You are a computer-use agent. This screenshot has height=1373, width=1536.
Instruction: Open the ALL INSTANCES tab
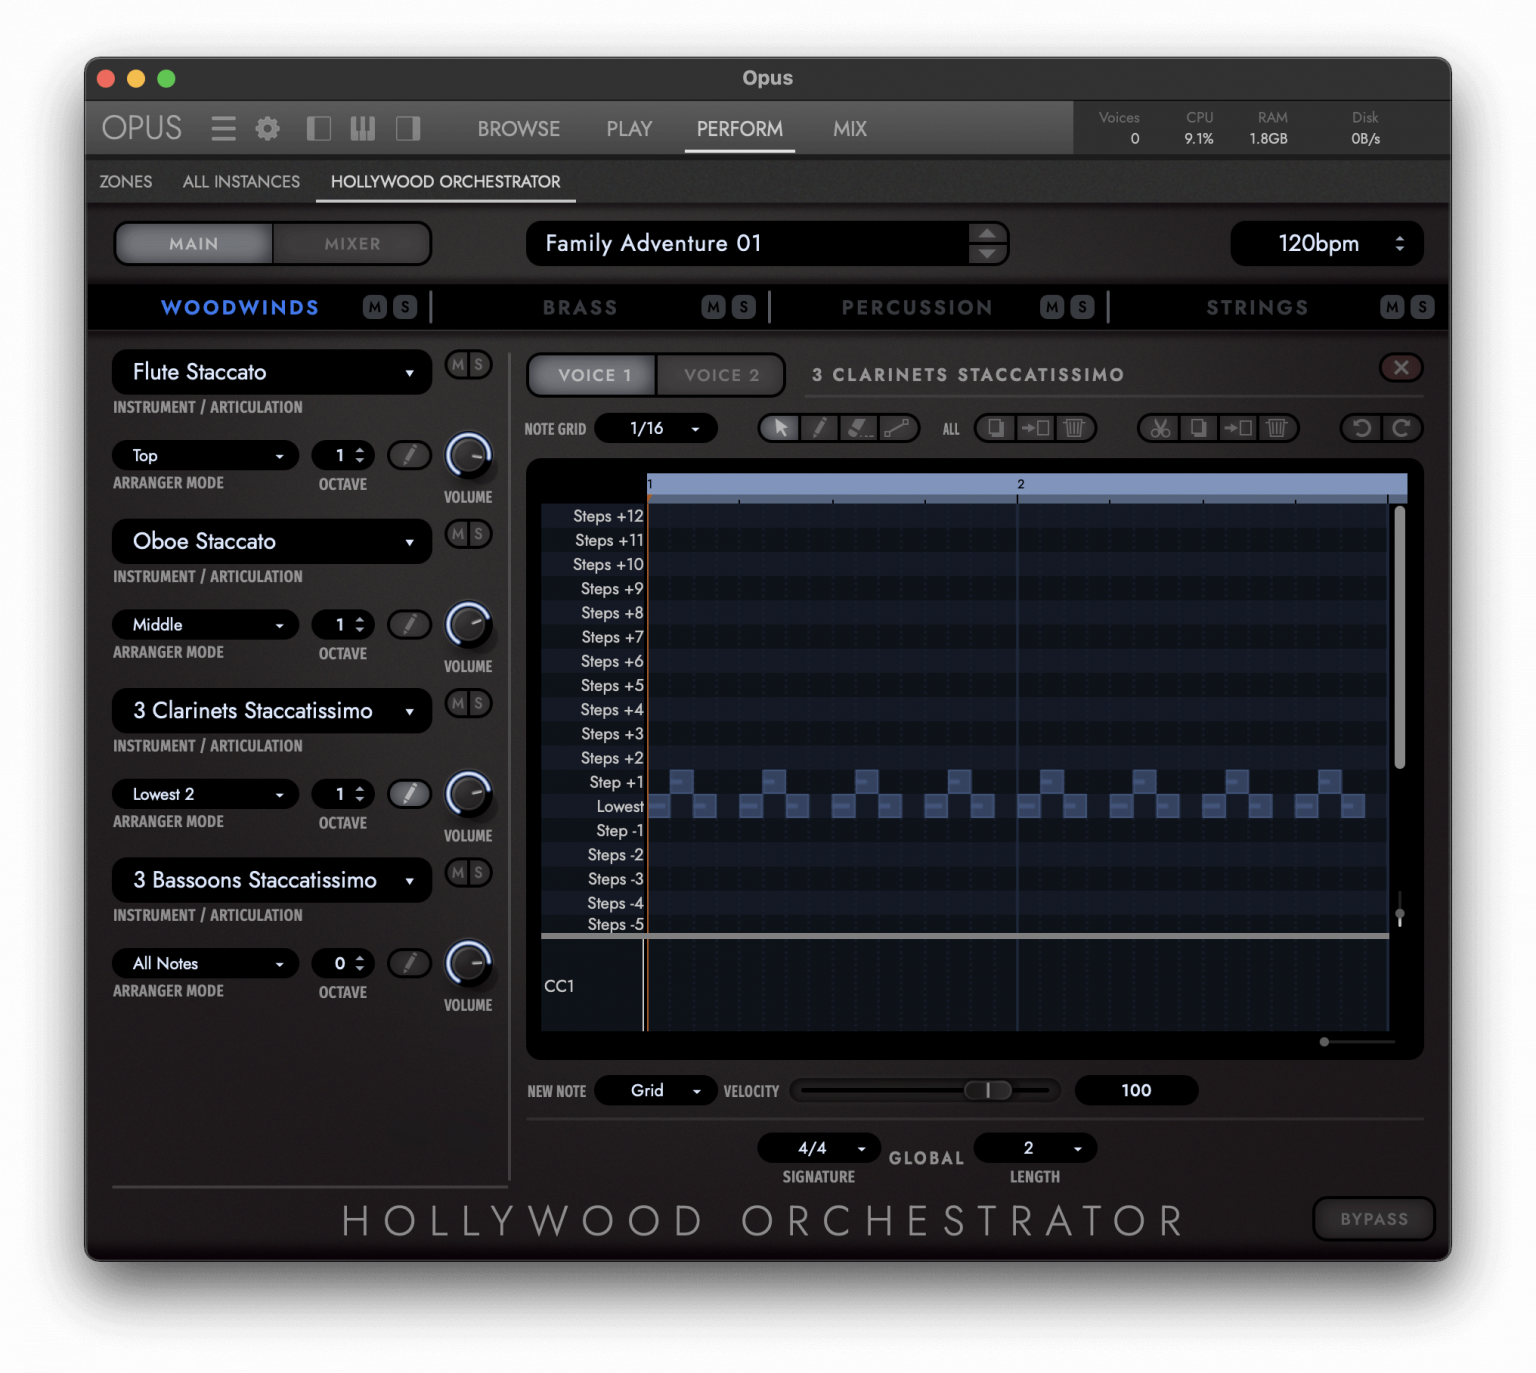pyautogui.click(x=240, y=181)
